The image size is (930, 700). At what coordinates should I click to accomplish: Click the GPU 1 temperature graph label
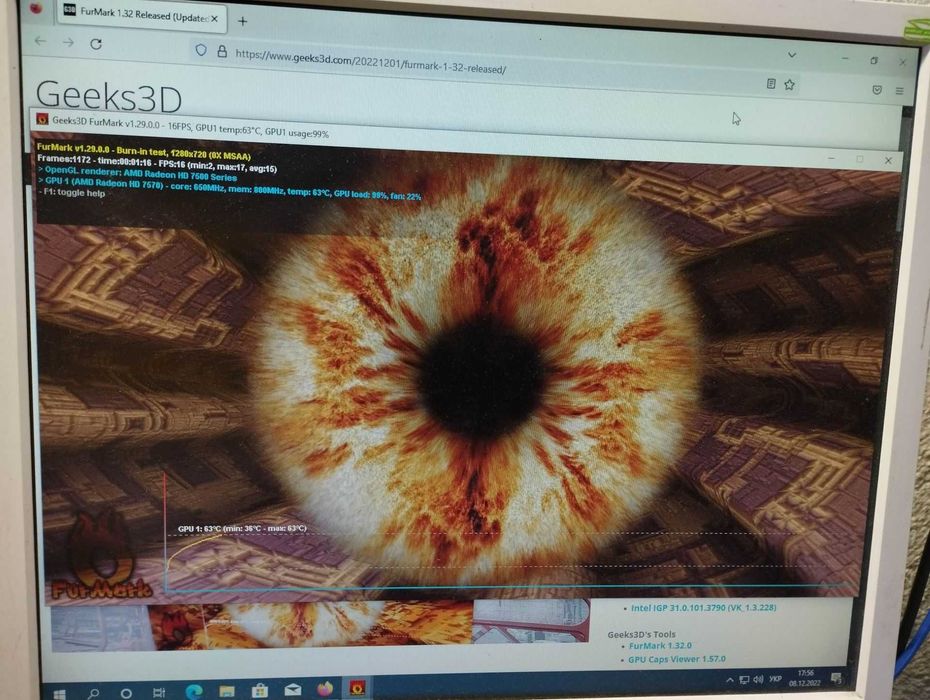tap(242, 528)
